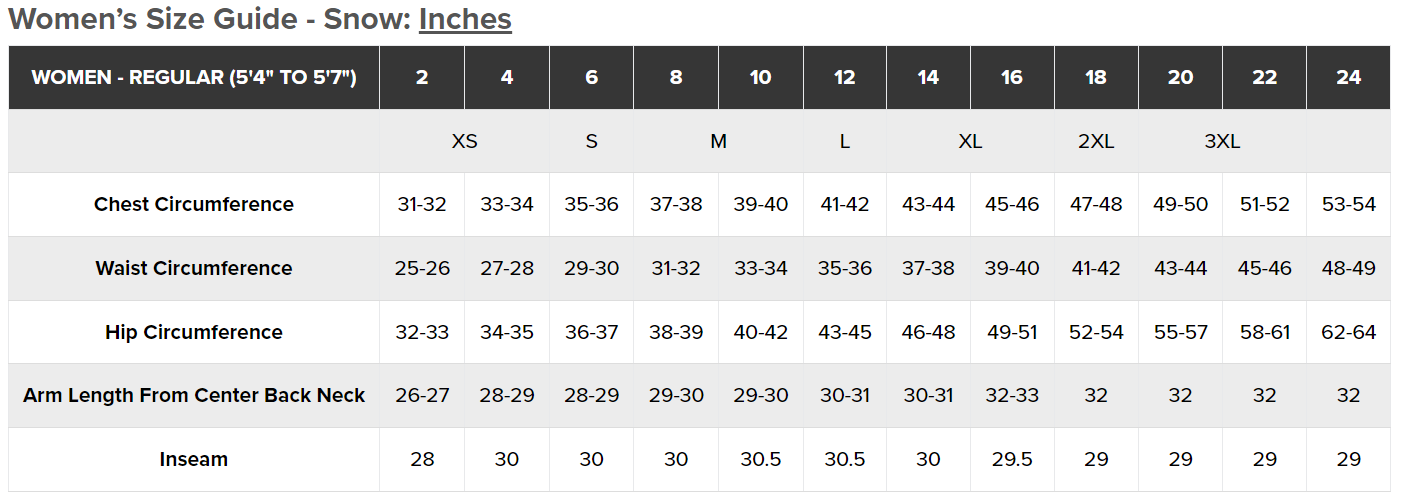Select the 29.5 inseam cell
Screen dimensions: 1401x501
tap(1012, 459)
